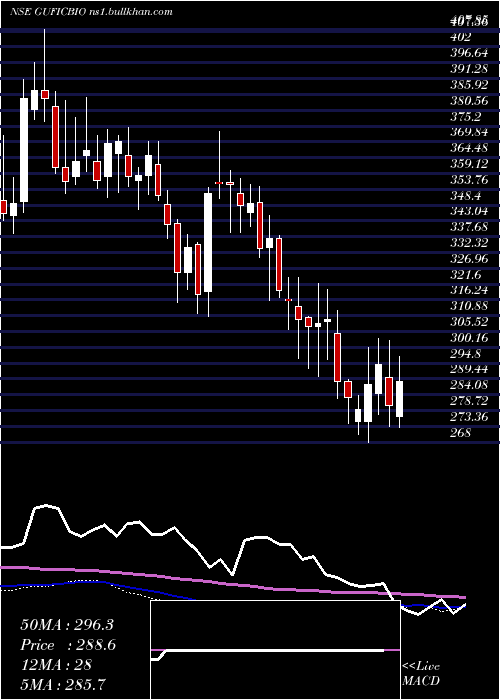Click the 343.04 price axis label

pyautogui.click(x=469, y=212)
